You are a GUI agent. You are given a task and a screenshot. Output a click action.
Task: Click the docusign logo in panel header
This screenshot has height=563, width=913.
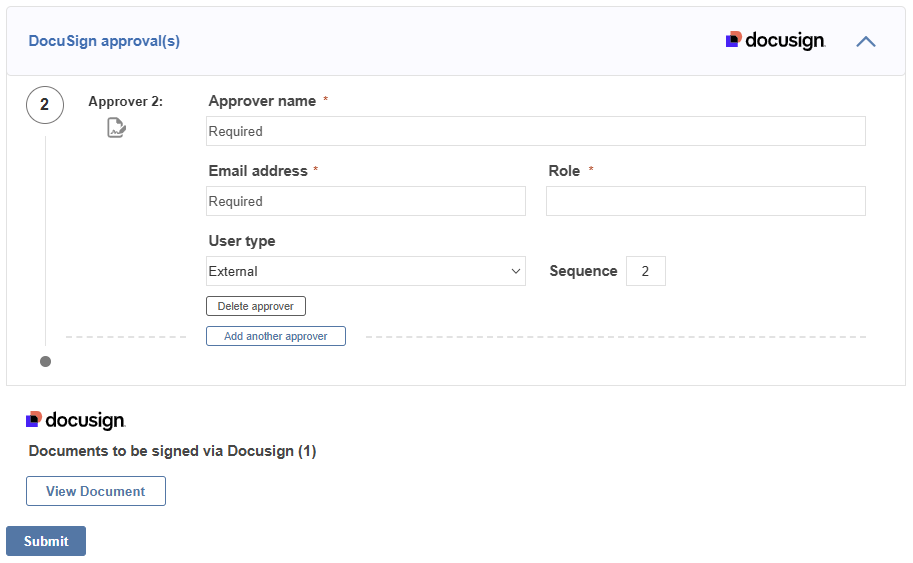tap(775, 40)
